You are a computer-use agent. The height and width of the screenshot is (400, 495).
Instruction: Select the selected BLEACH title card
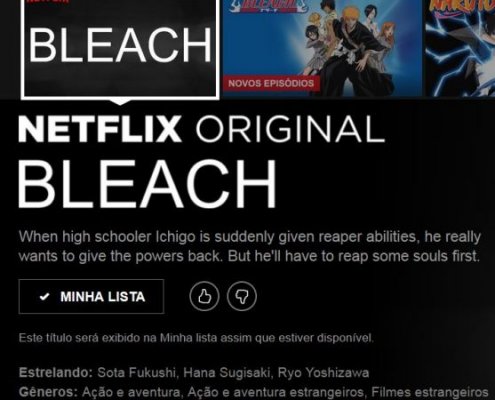(120, 49)
